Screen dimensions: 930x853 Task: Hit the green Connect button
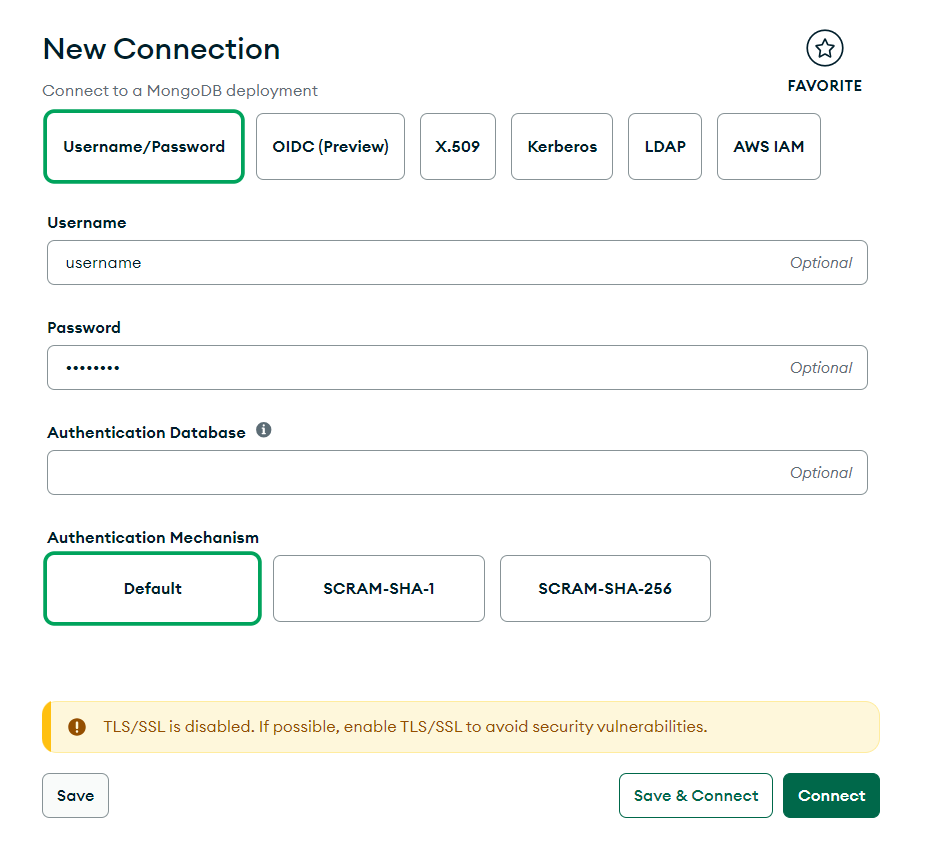(x=831, y=796)
